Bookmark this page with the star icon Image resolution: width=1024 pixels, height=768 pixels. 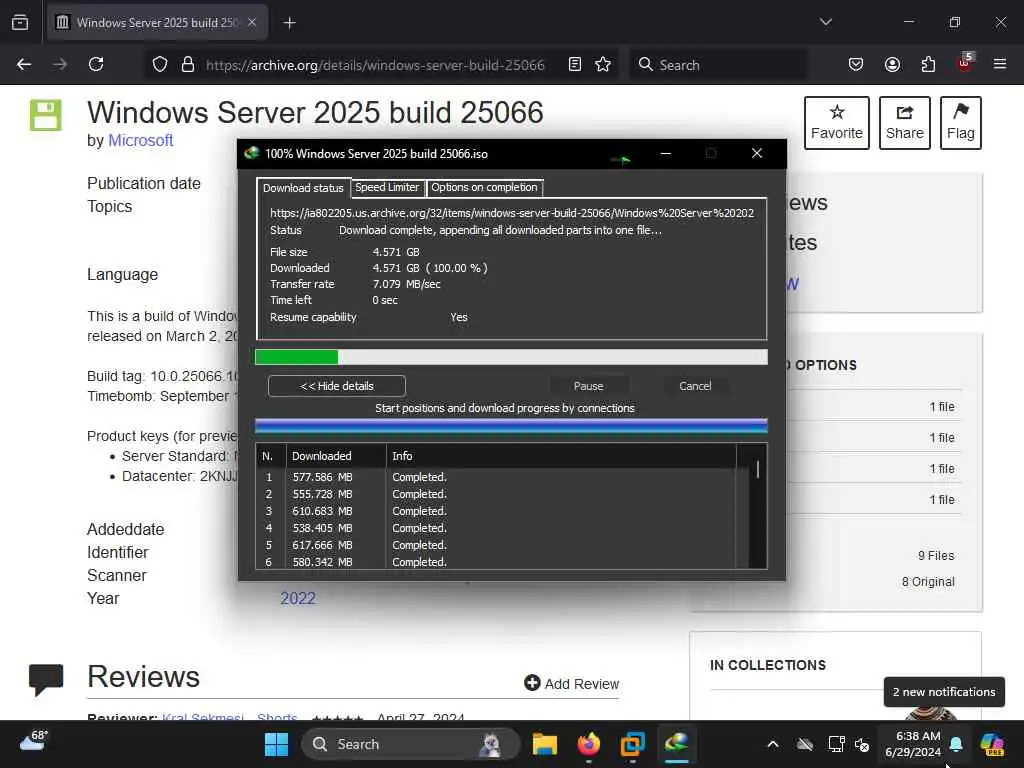click(603, 64)
